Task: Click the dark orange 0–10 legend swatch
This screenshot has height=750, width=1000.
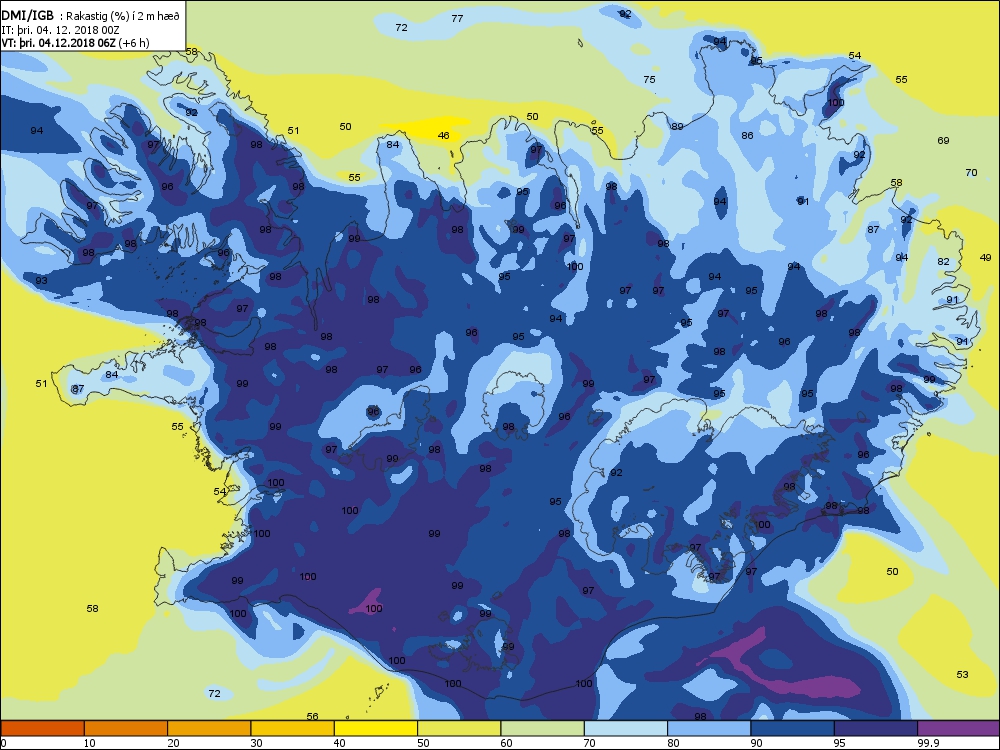Action: [42, 728]
